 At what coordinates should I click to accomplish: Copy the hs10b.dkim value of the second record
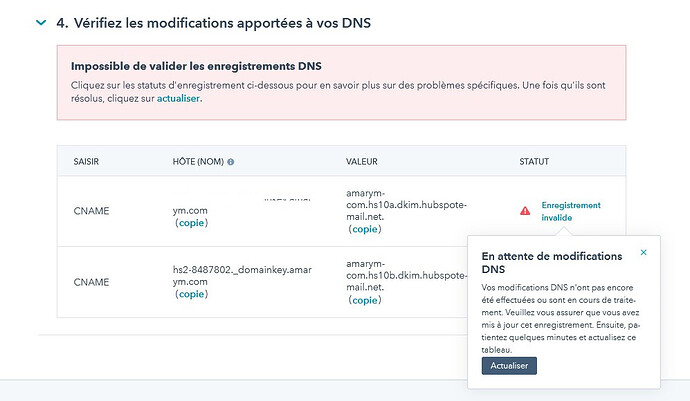tap(365, 300)
